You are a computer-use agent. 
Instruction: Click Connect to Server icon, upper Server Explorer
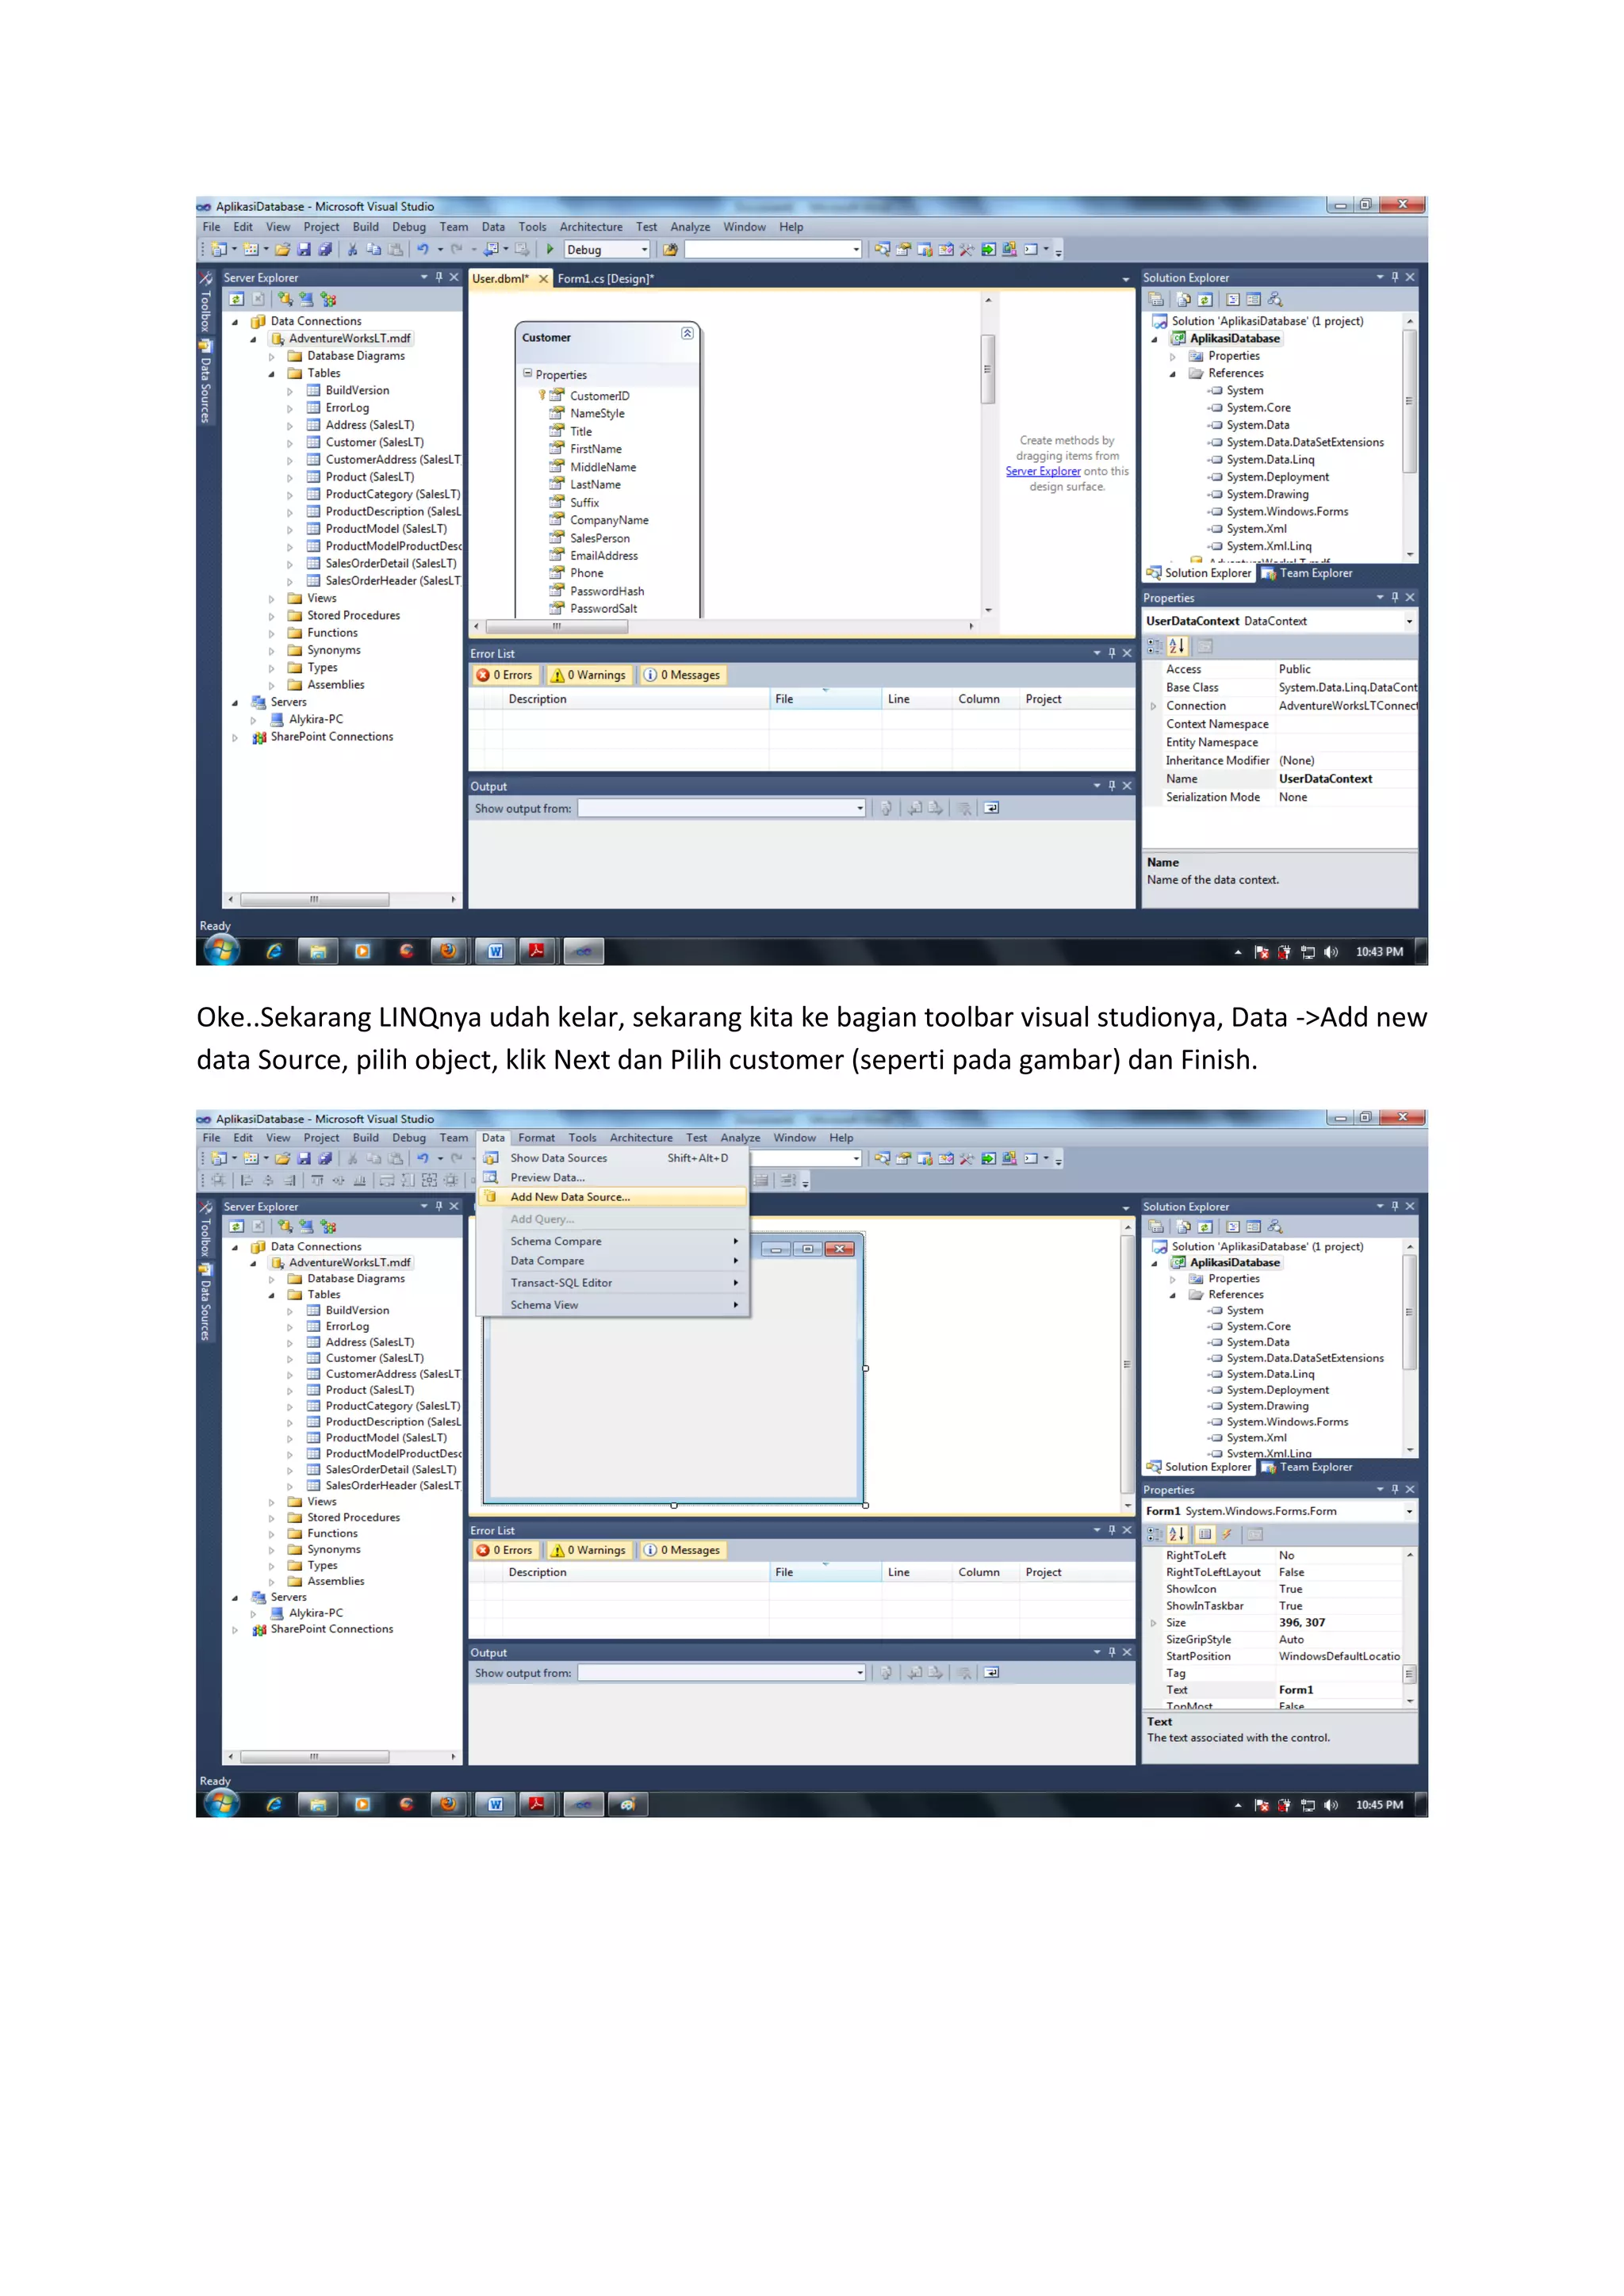[x=306, y=299]
